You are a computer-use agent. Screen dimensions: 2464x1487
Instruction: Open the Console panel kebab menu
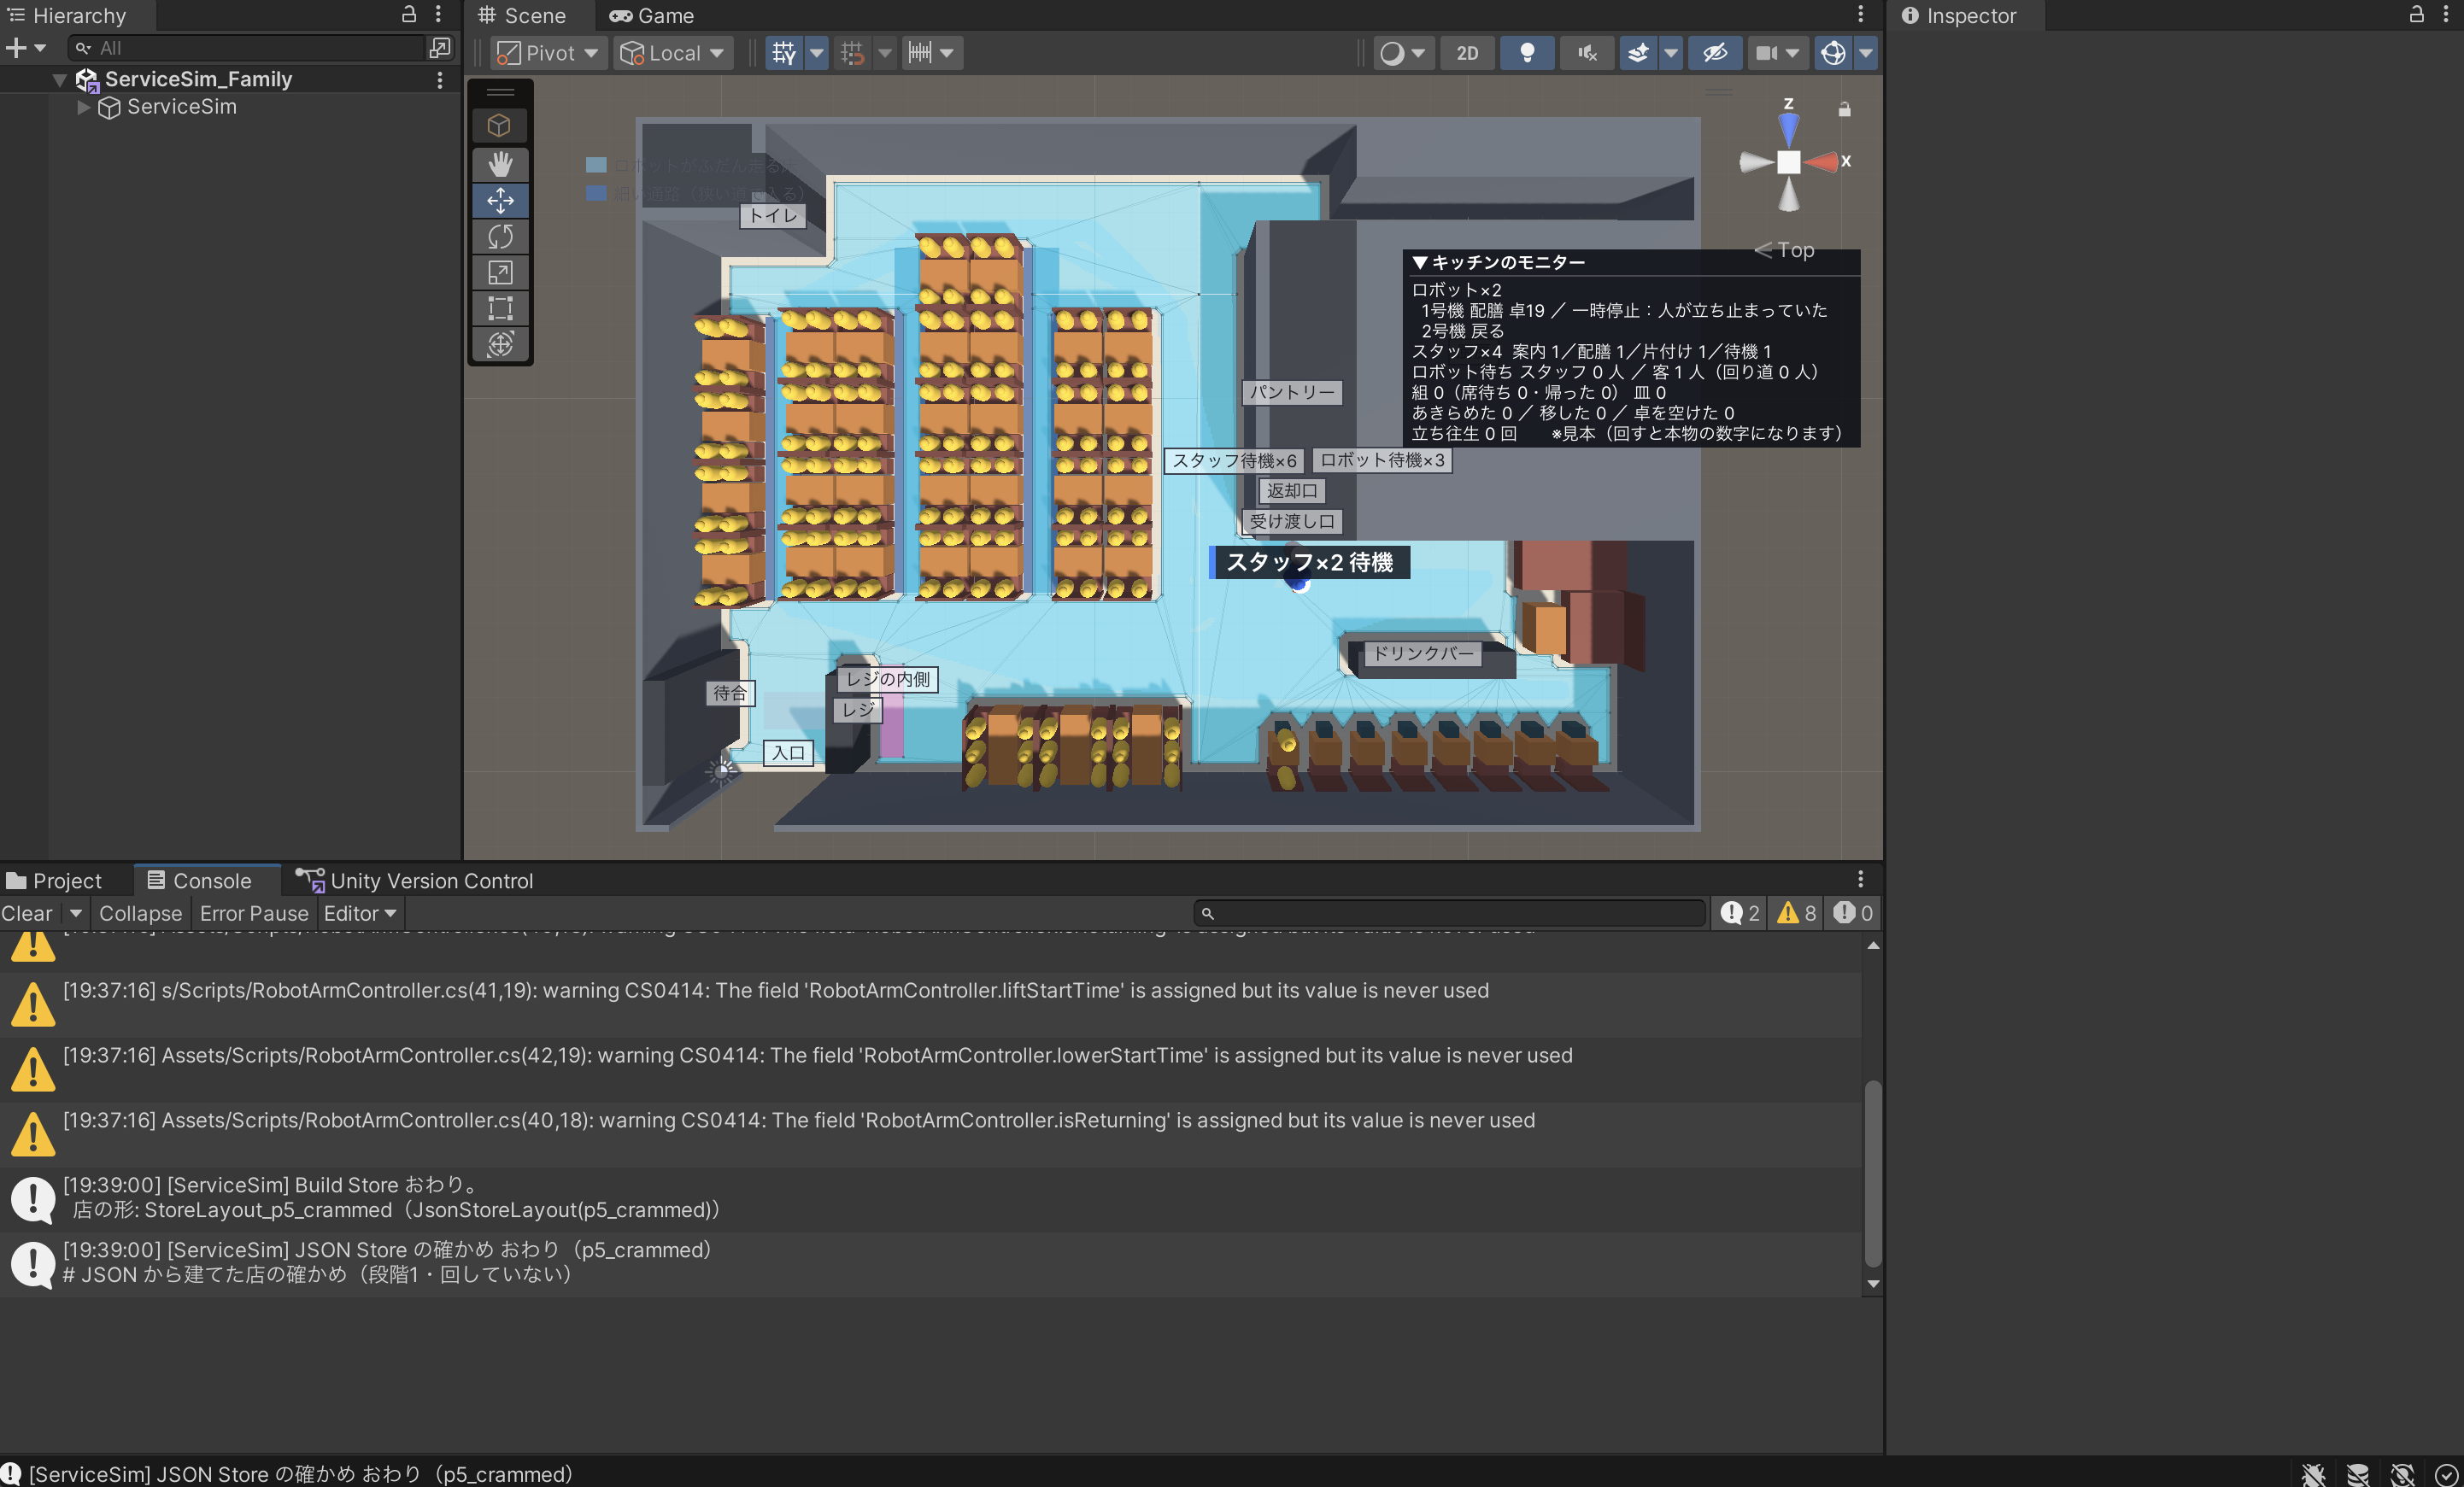click(1860, 879)
